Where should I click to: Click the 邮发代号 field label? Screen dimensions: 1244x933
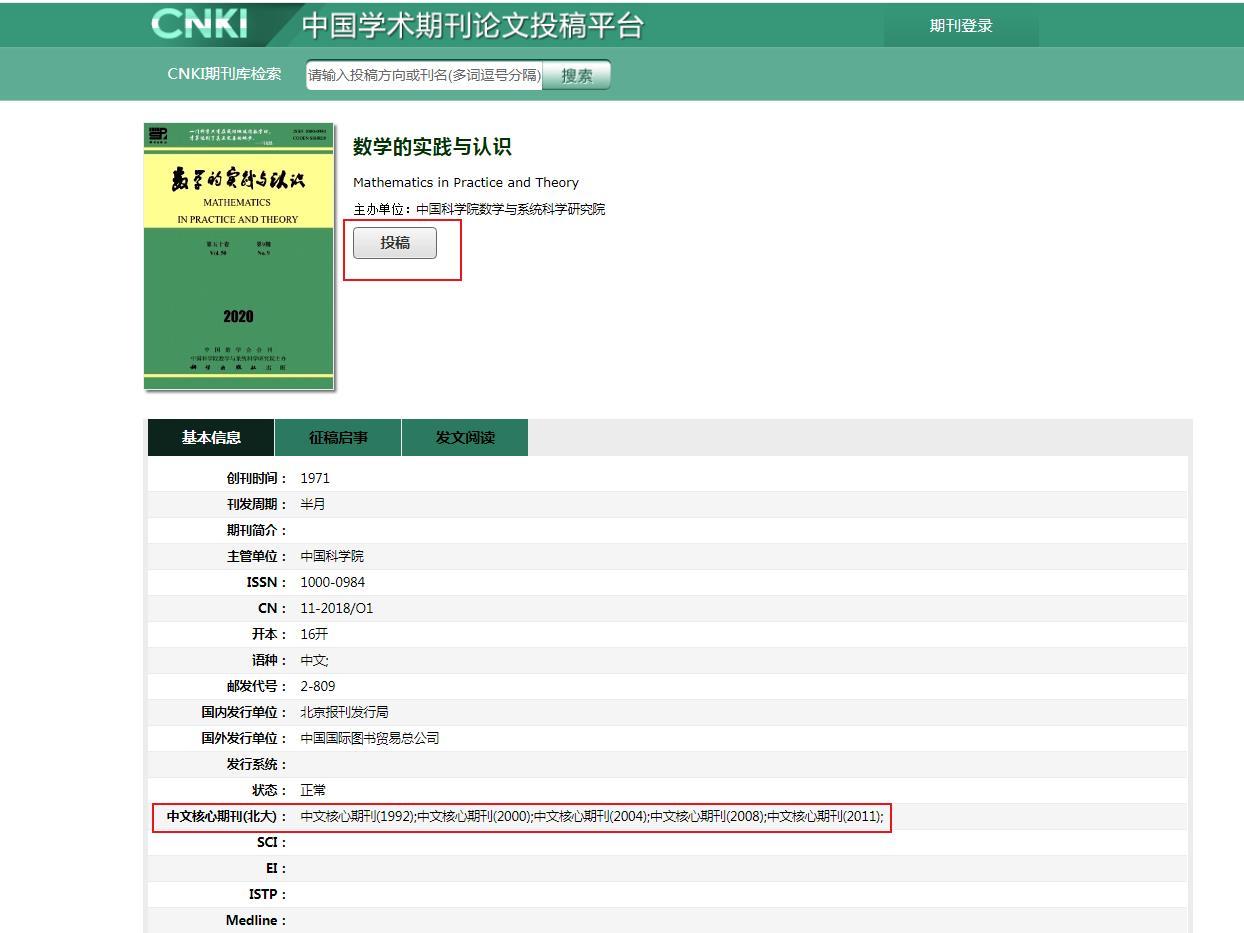coord(257,686)
